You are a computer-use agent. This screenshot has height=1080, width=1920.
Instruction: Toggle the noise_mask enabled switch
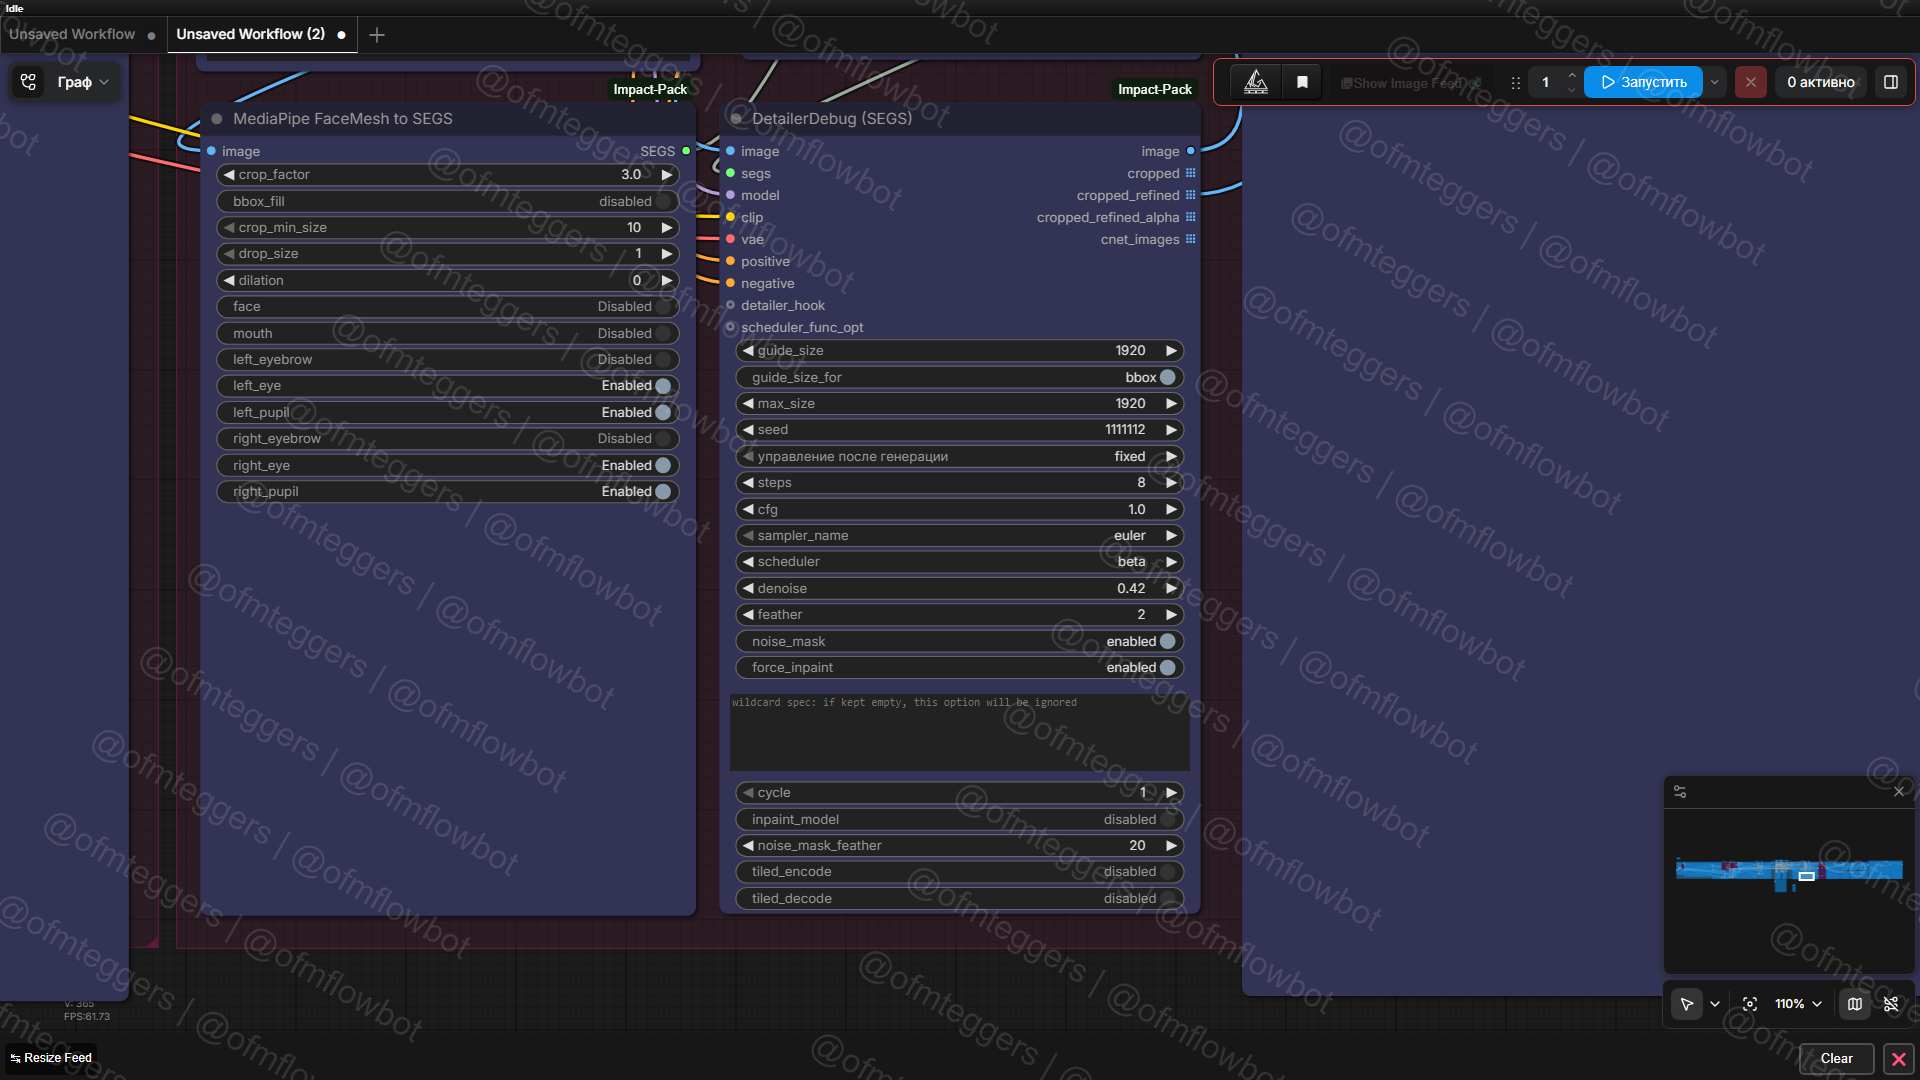(x=1167, y=642)
